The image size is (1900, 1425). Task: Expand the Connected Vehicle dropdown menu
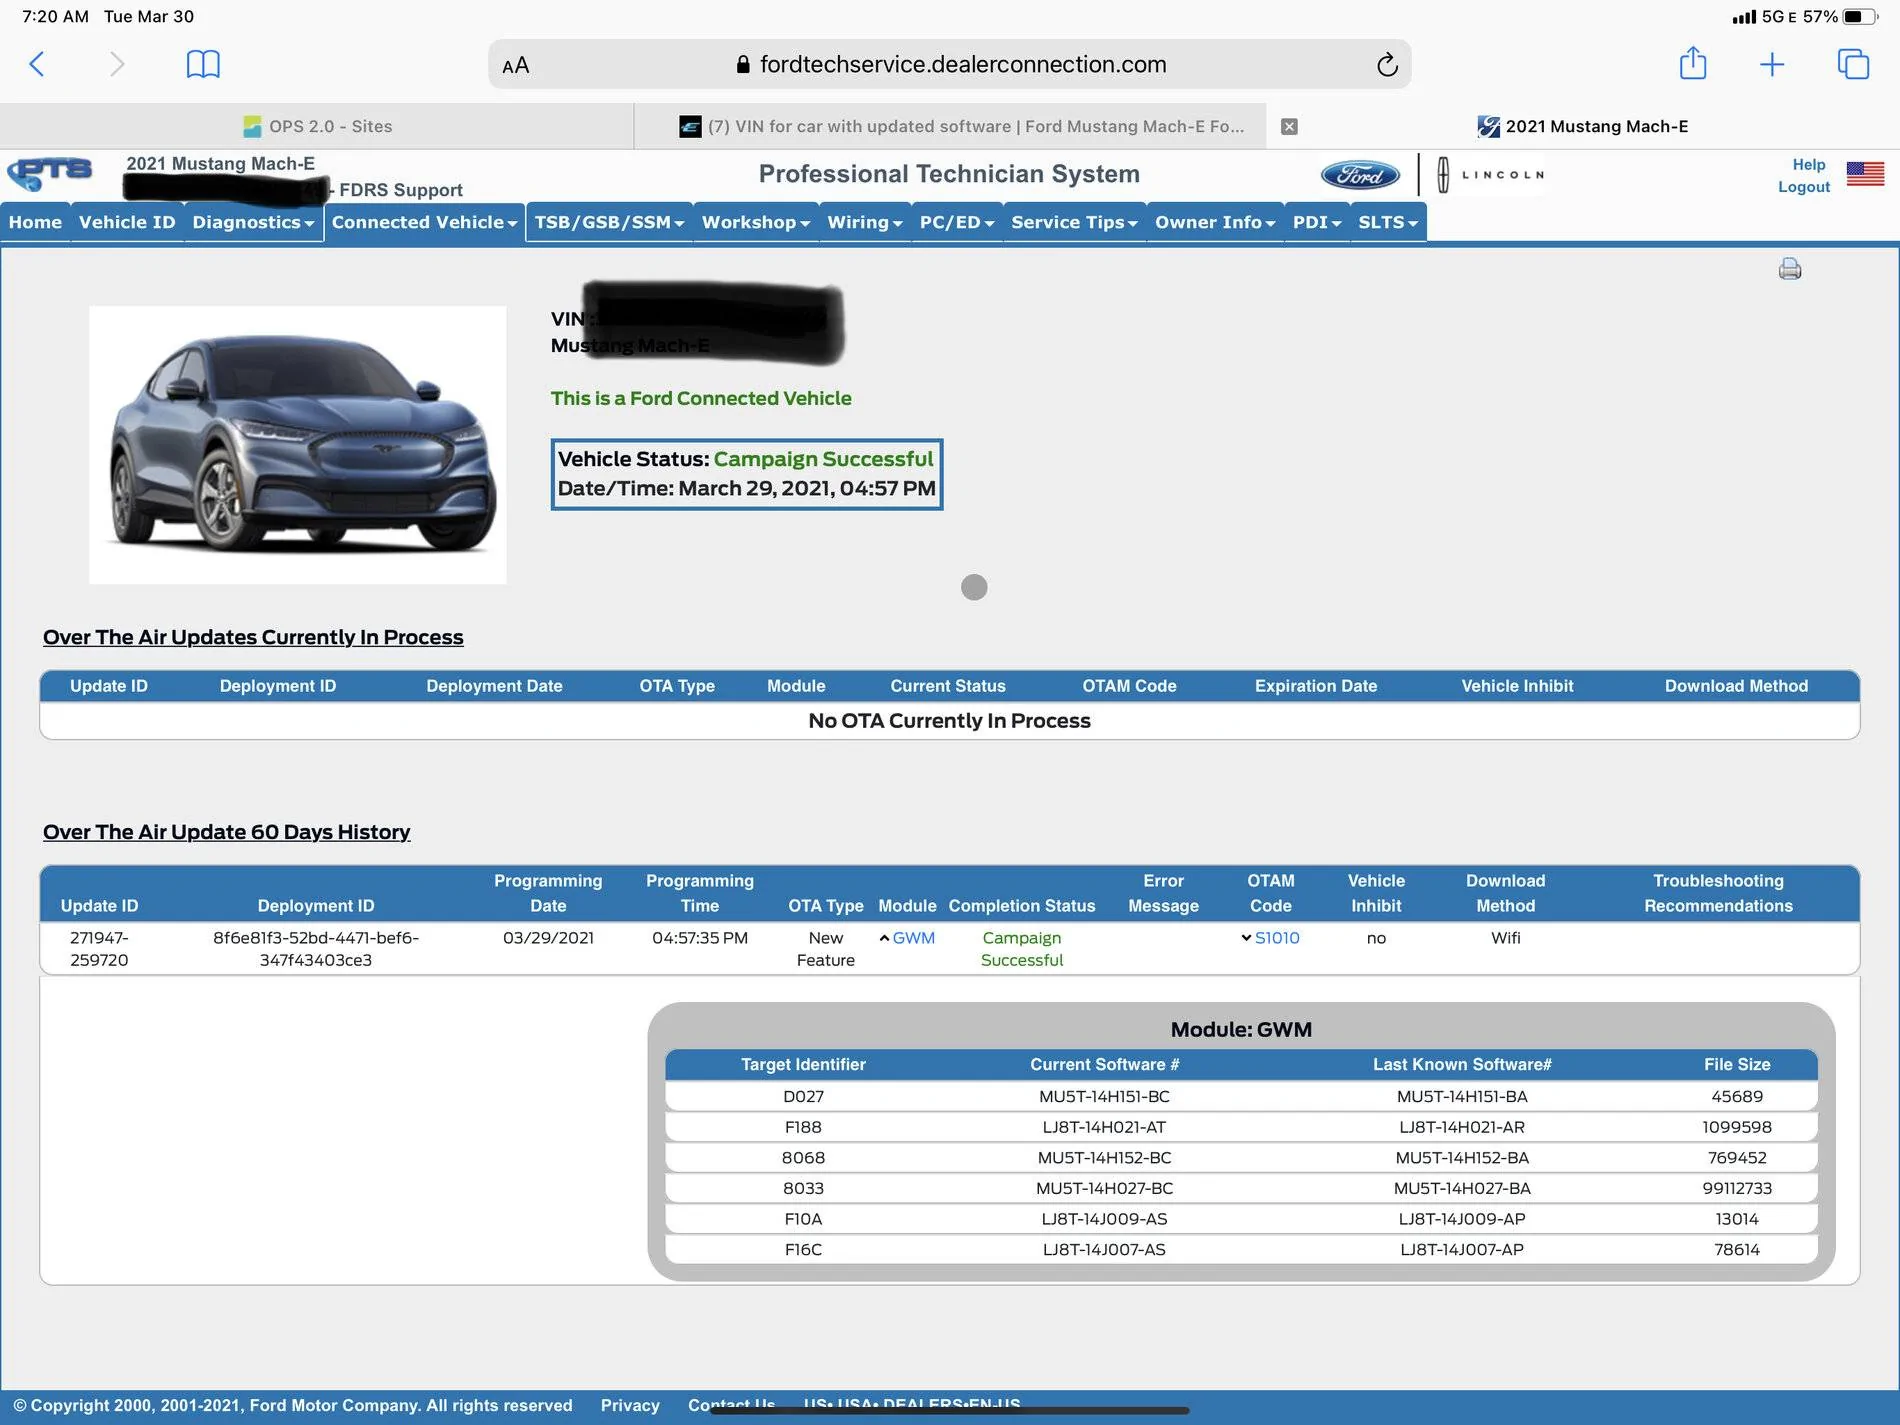tap(424, 222)
